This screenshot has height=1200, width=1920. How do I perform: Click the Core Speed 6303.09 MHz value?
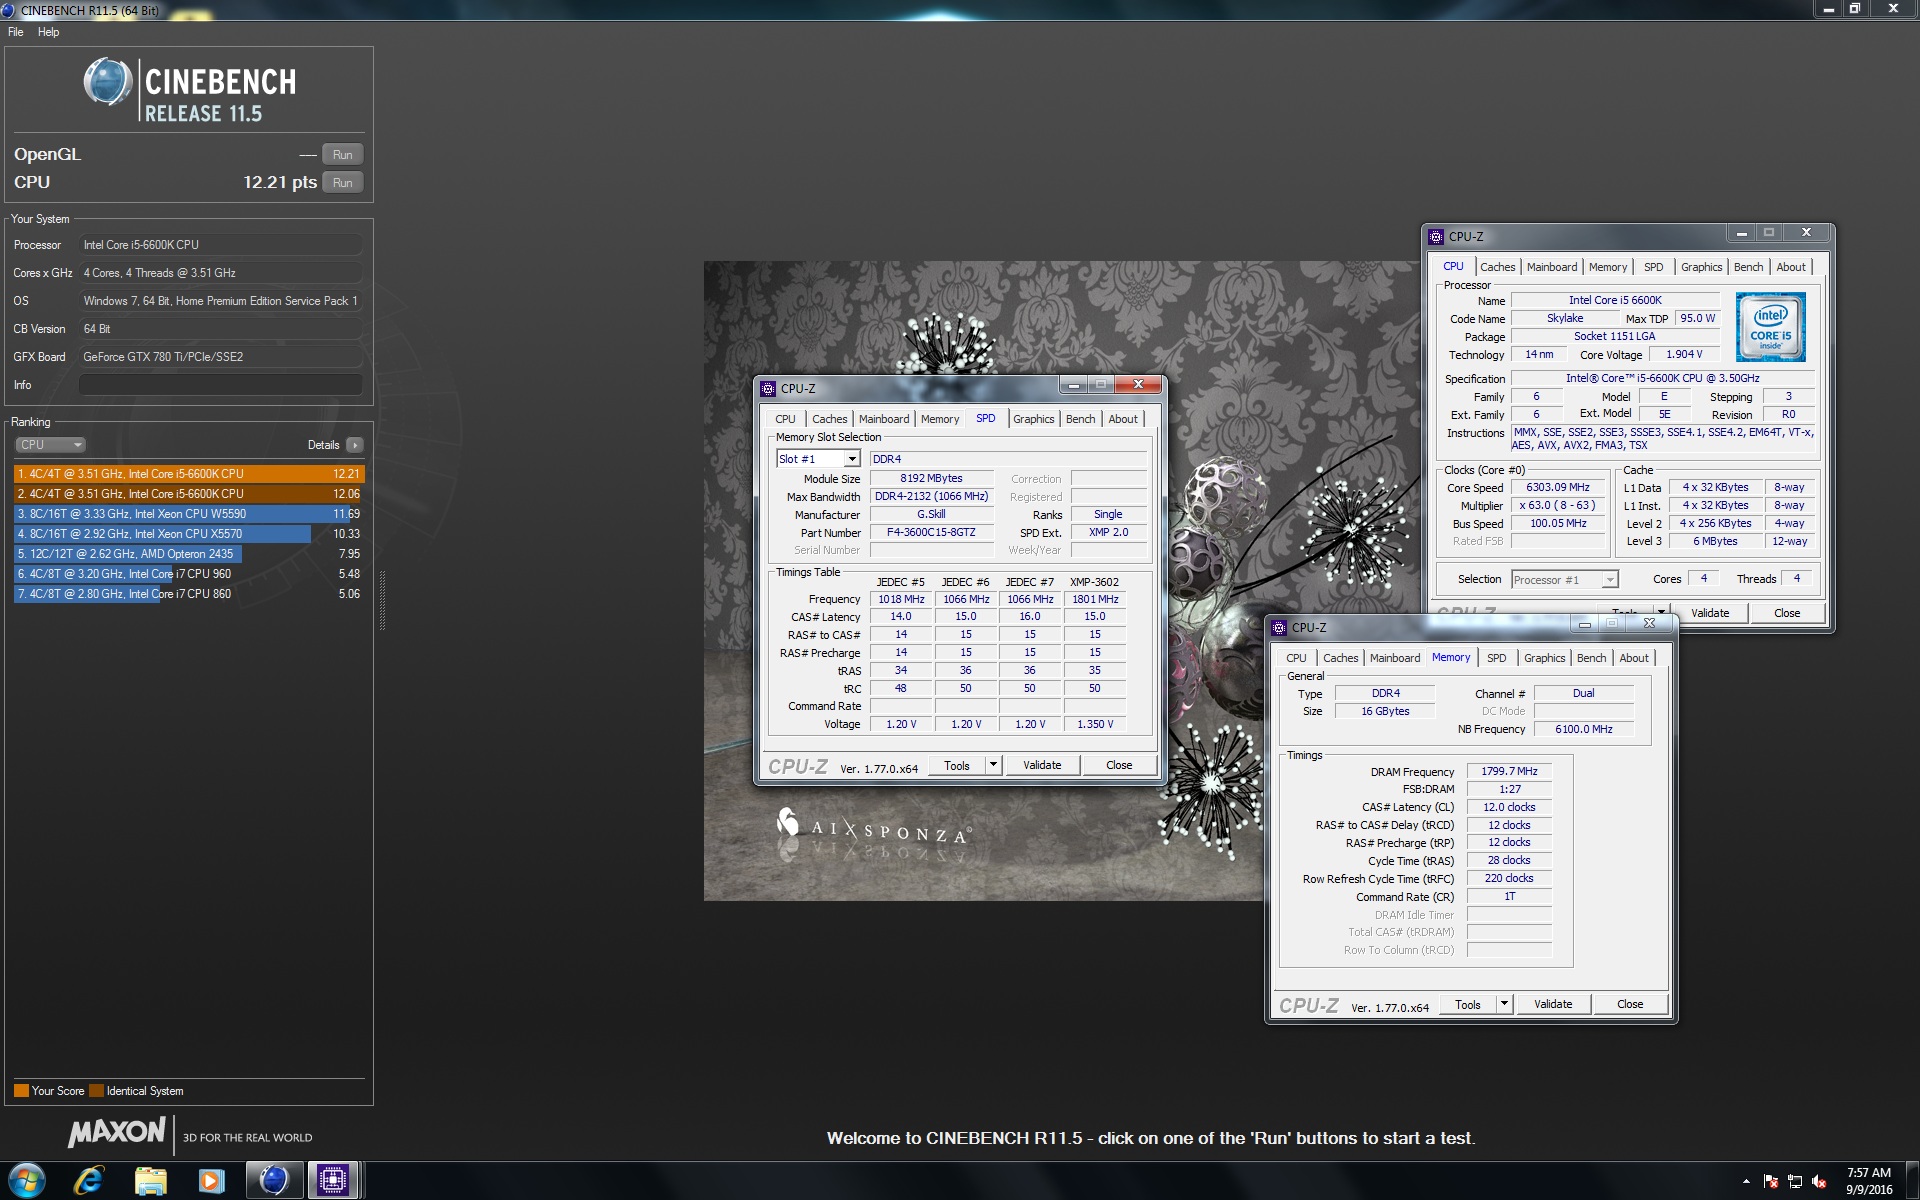pyautogui.click(x=1557, y=488)
